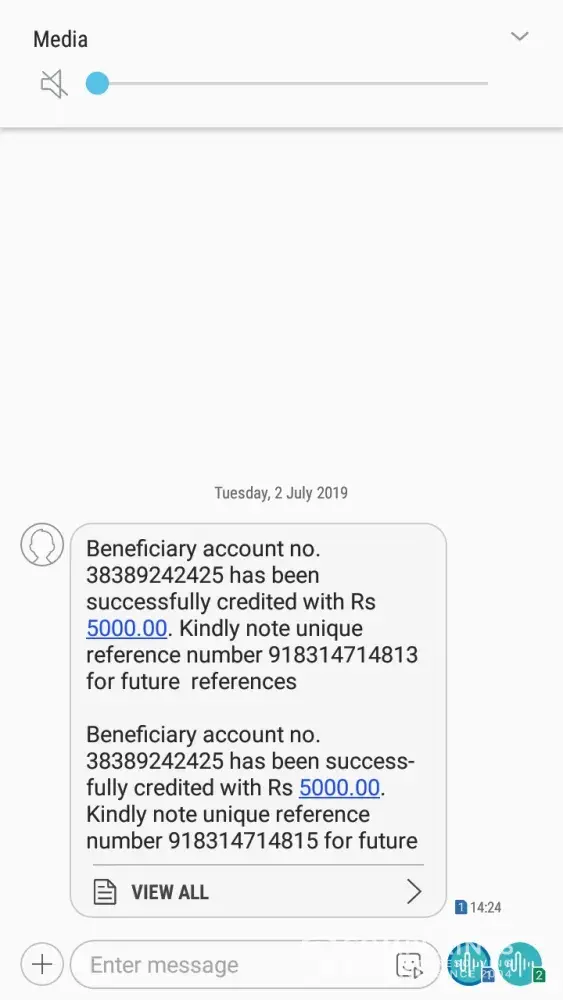This screenshot has width=563, height=1000.
Task: Open the sender's contact avatar
Action: coord(42,545)
